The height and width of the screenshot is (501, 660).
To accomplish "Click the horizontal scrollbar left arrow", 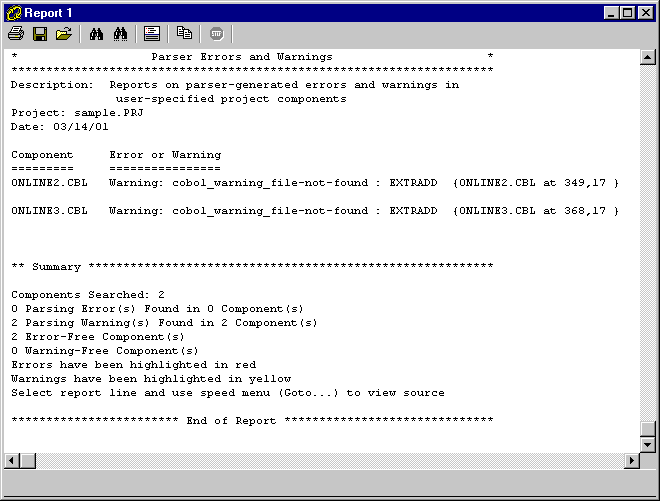I will (x=12, y=460).
